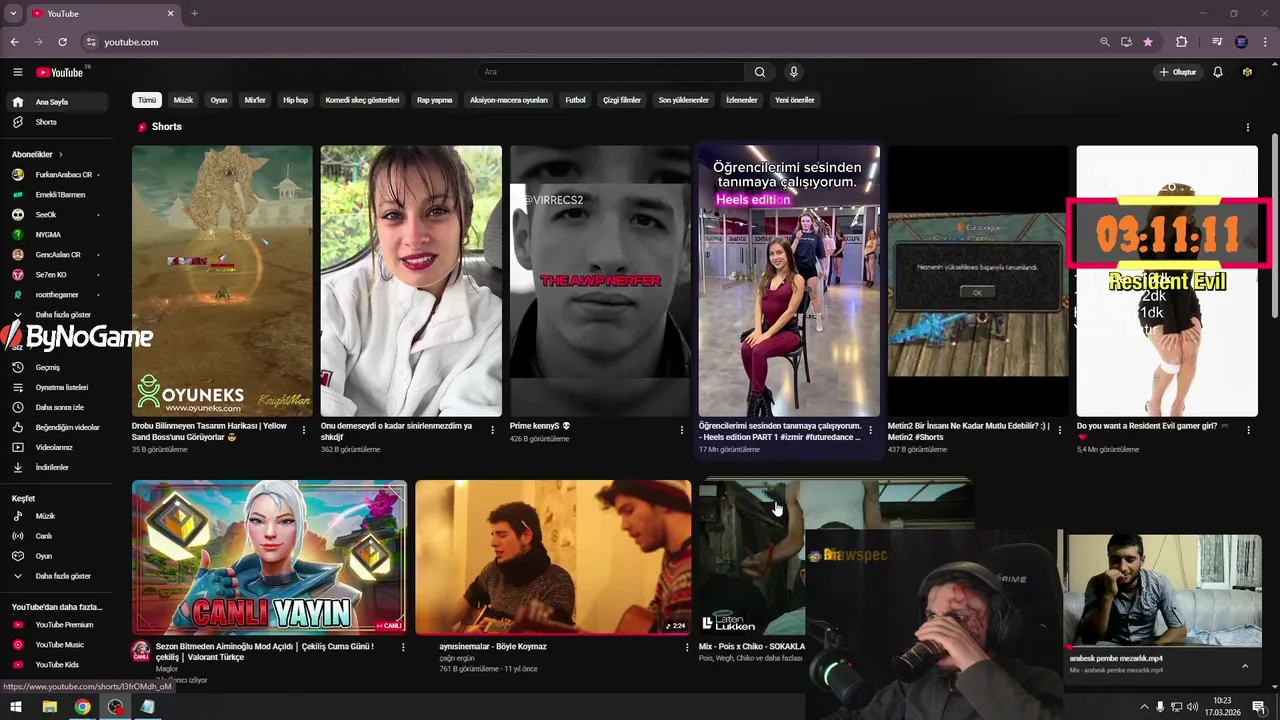The image size is (1280, 720).
Task: Open YouTube Music link in sidebar
Action: click(60, 645)
